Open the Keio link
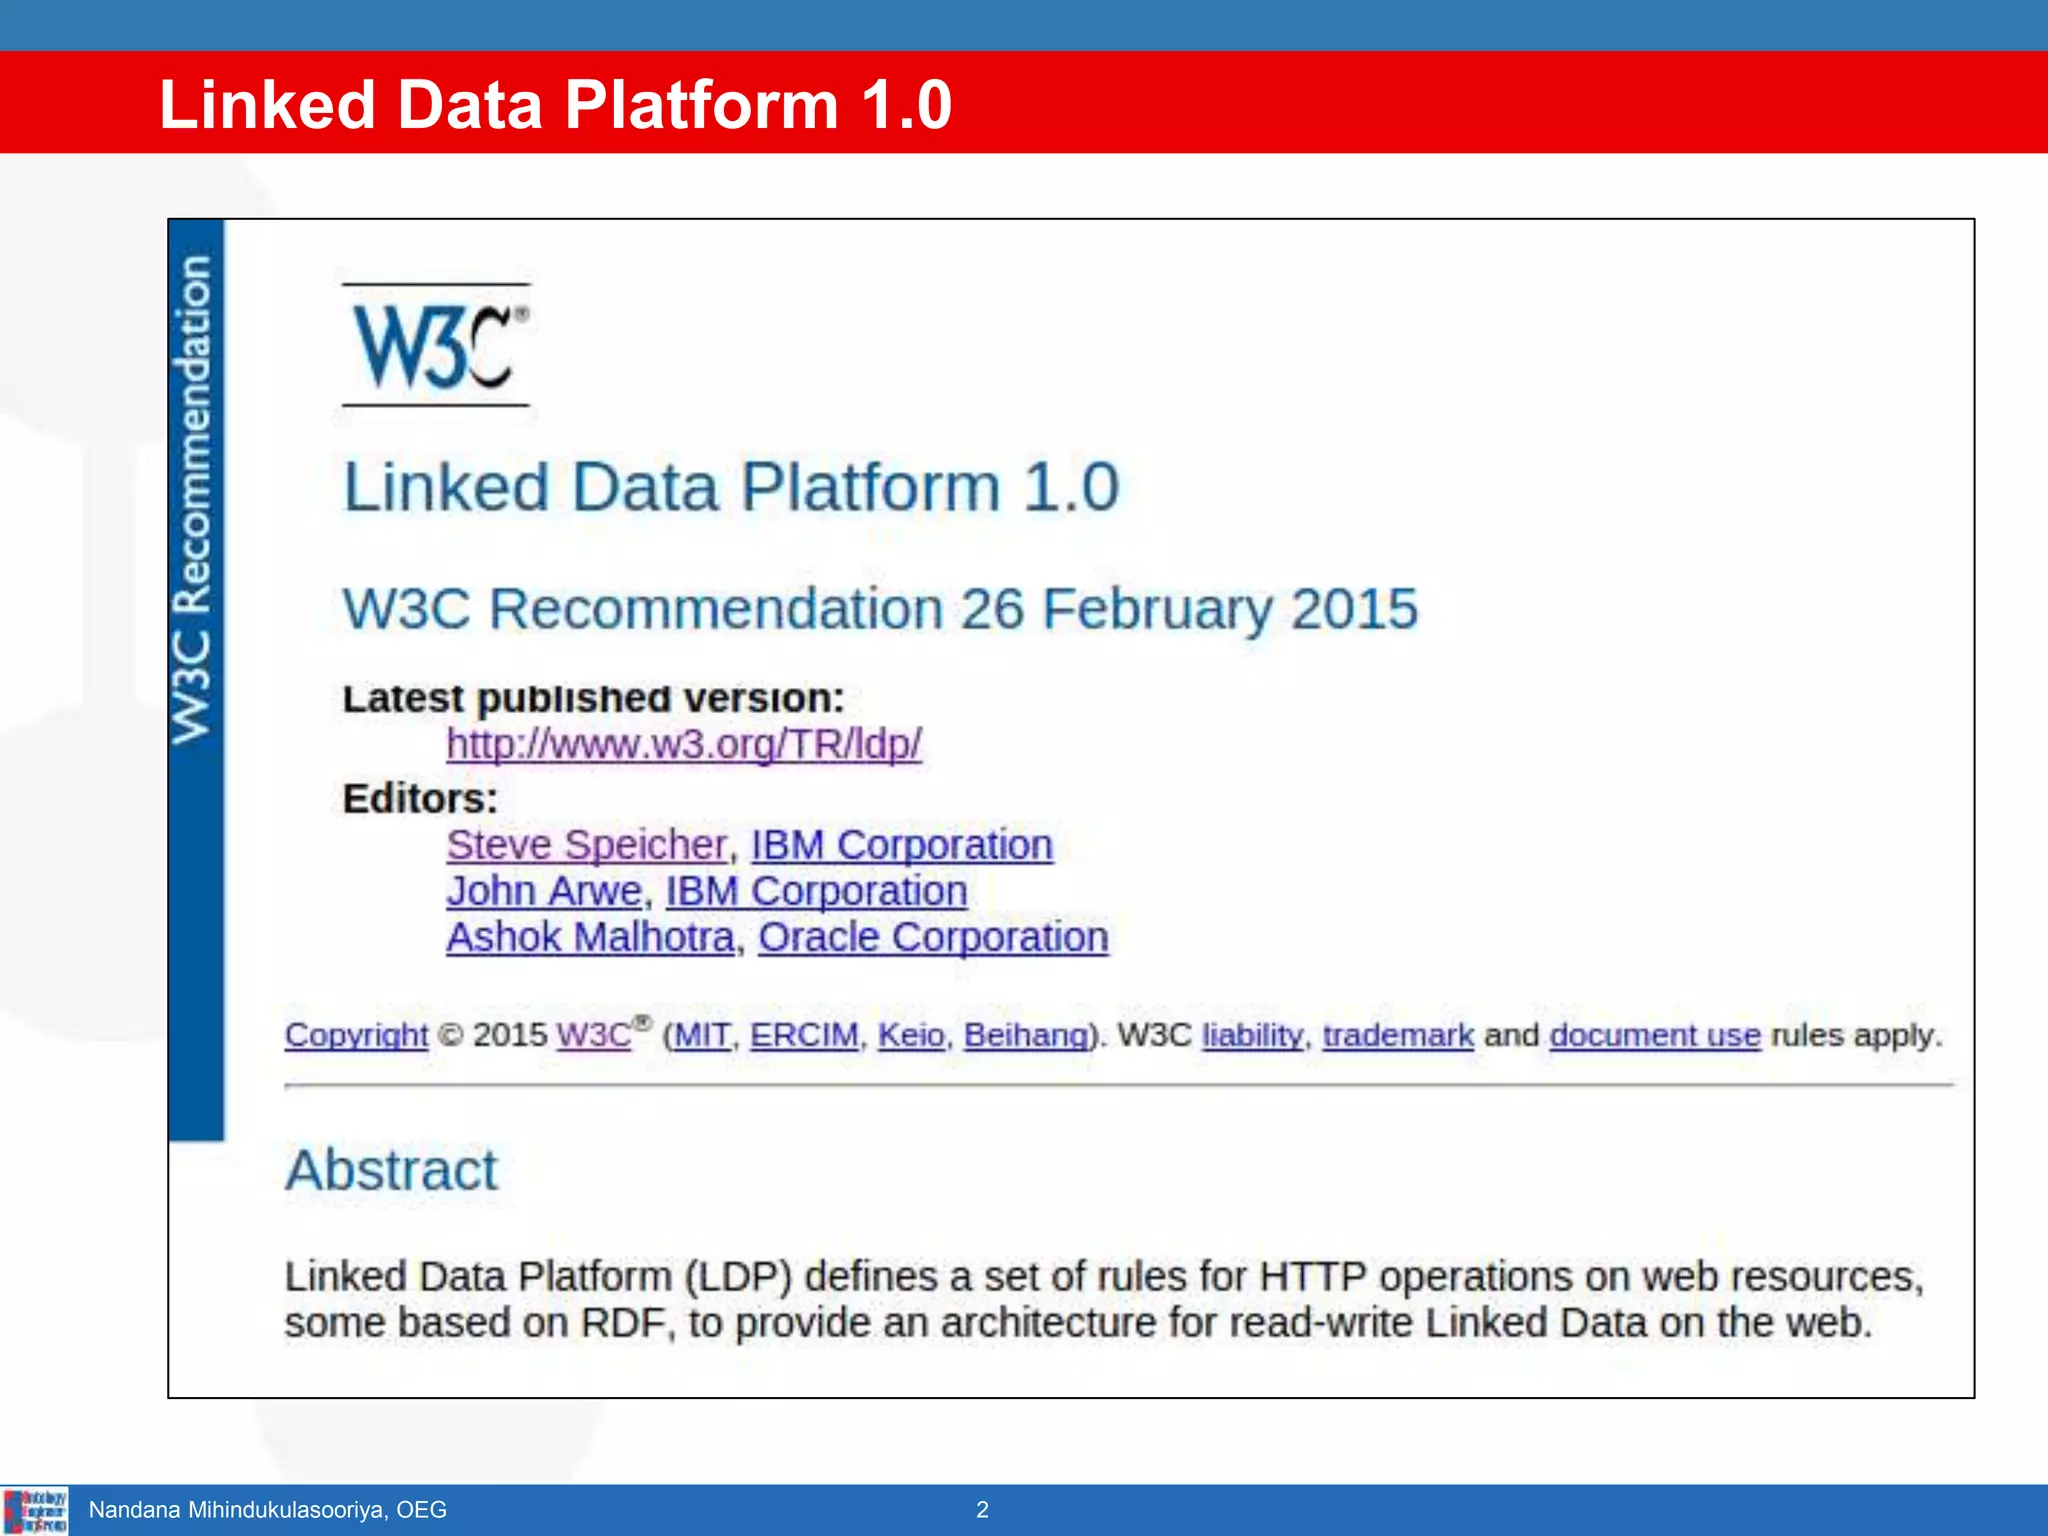The height and width of the screenshot is (1536, 2048). tap(911, 1034)
